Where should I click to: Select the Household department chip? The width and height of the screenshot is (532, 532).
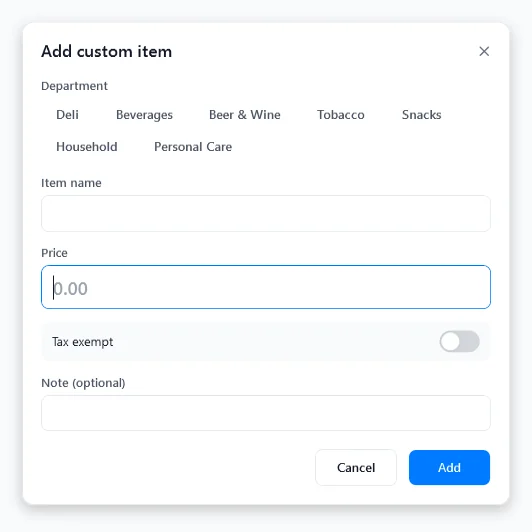click(x=87, y=147)
